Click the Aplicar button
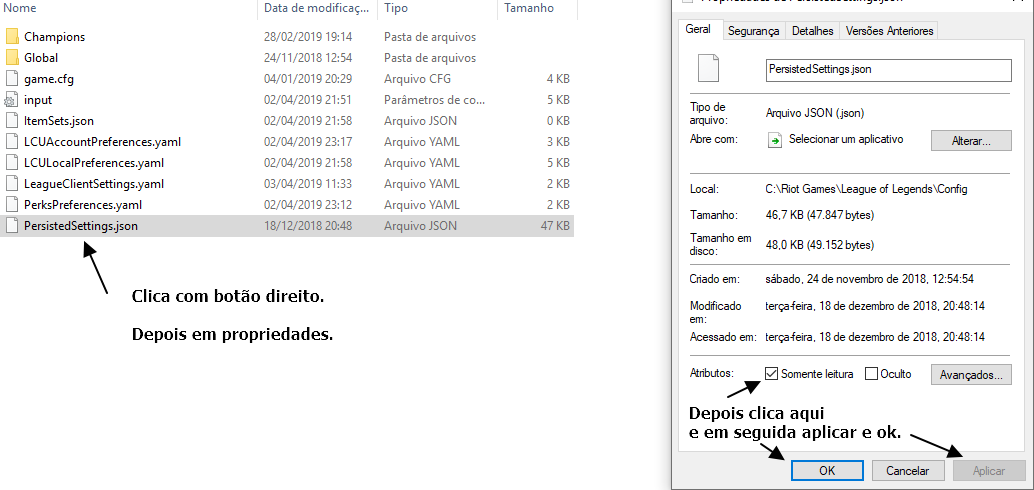Image resolution: width=1034 pixels, height=490 pixels. point(988,471)
